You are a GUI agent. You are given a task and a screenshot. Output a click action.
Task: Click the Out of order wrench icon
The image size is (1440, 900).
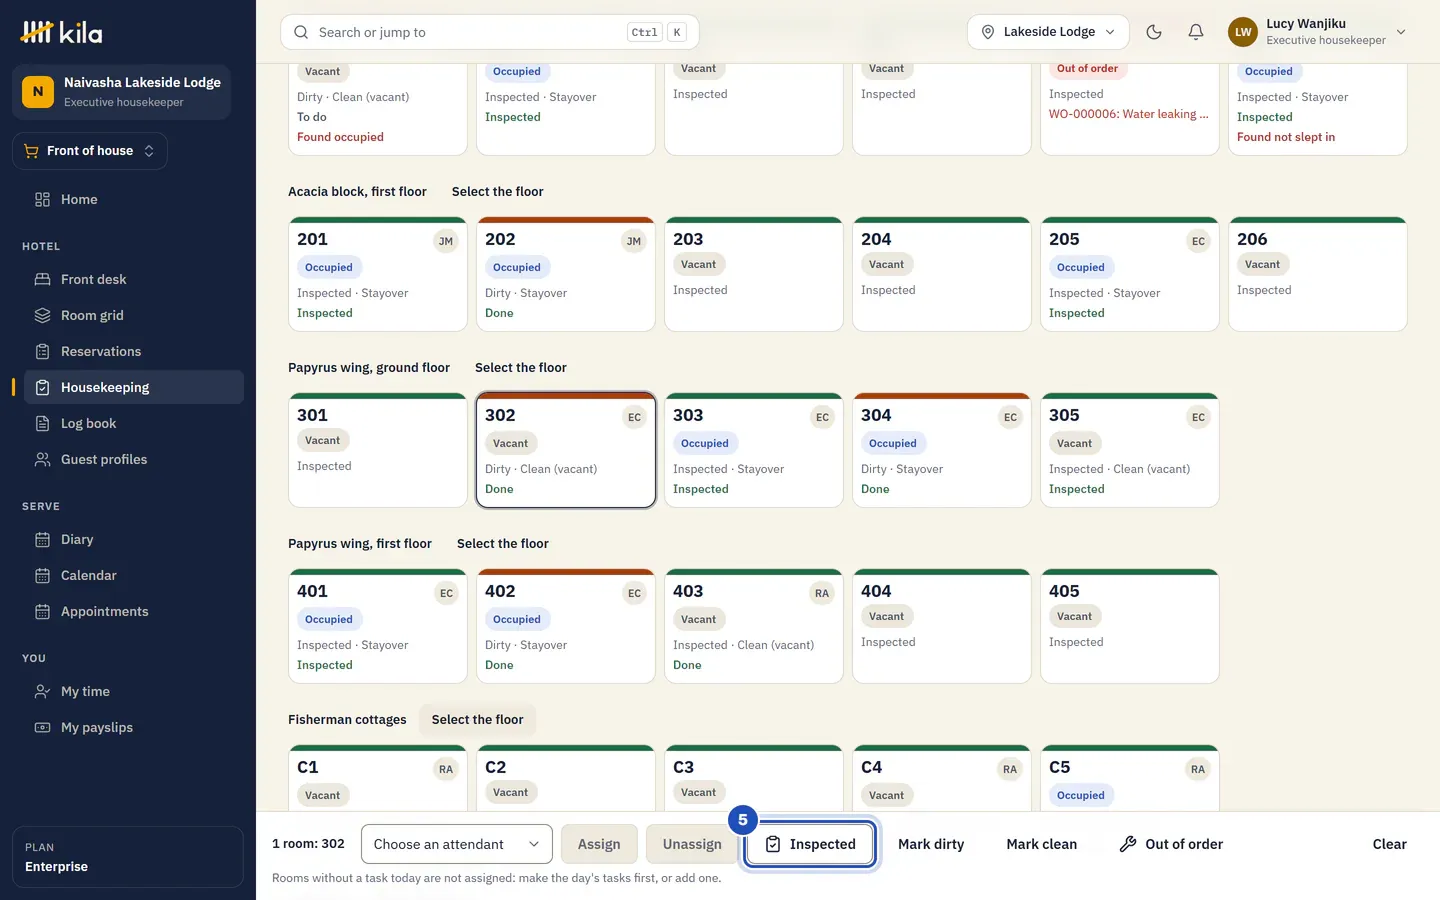[x=1128, y=844]
